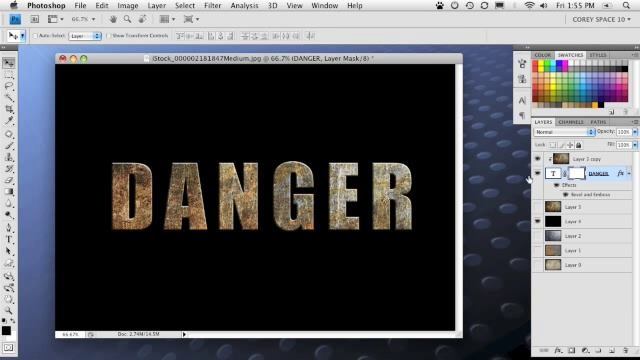This screenshot has height=360, width=640.
Task: Select the Move tool in the toolbox
Action: [x=9, y=63]
